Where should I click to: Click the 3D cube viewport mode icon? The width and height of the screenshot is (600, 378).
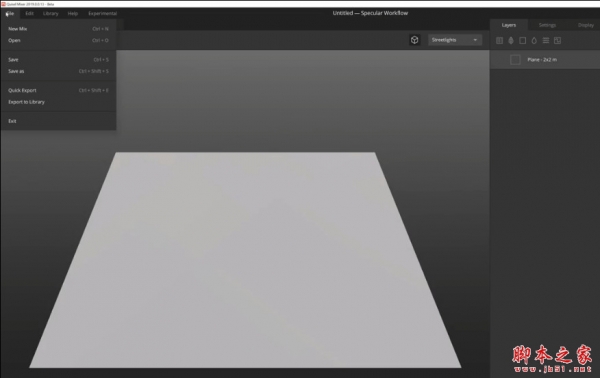(414, 40)
